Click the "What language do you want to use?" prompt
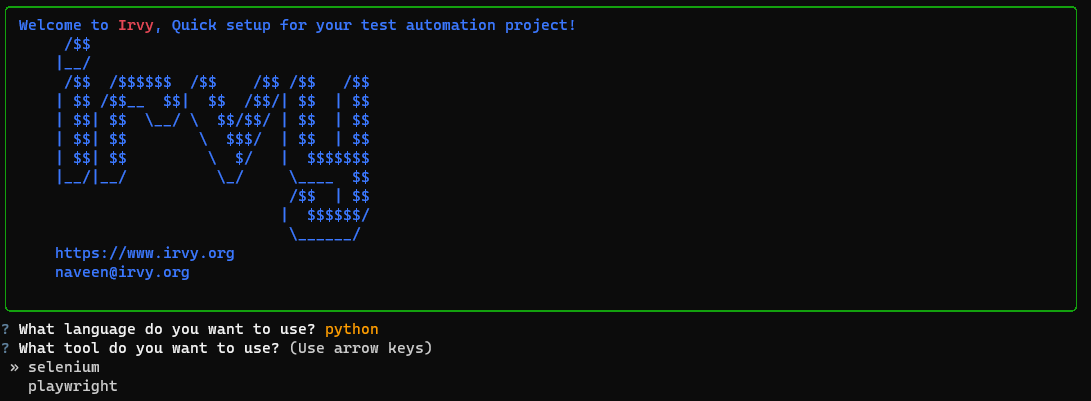1091x401 pixels. [167, 329]
